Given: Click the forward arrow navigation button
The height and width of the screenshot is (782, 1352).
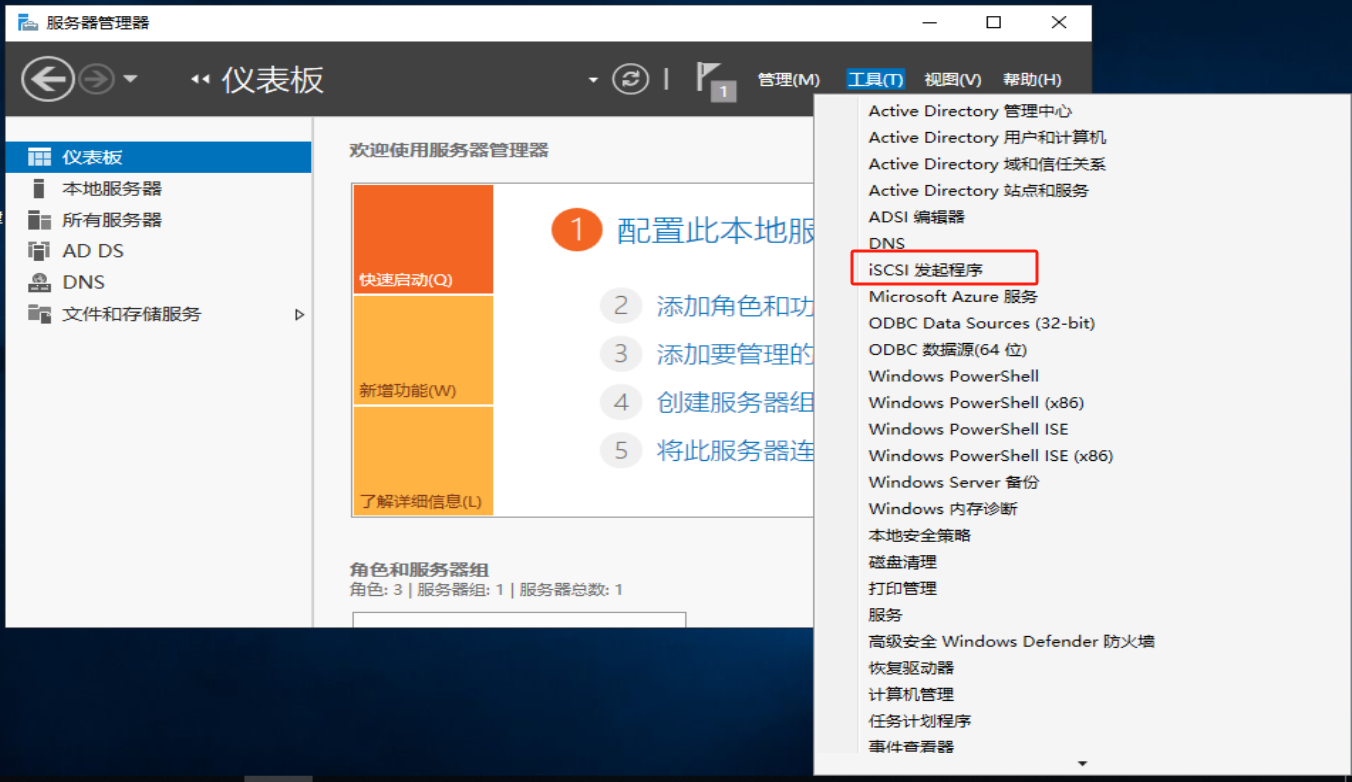Looking at the screenshot, I should (97, 80).
